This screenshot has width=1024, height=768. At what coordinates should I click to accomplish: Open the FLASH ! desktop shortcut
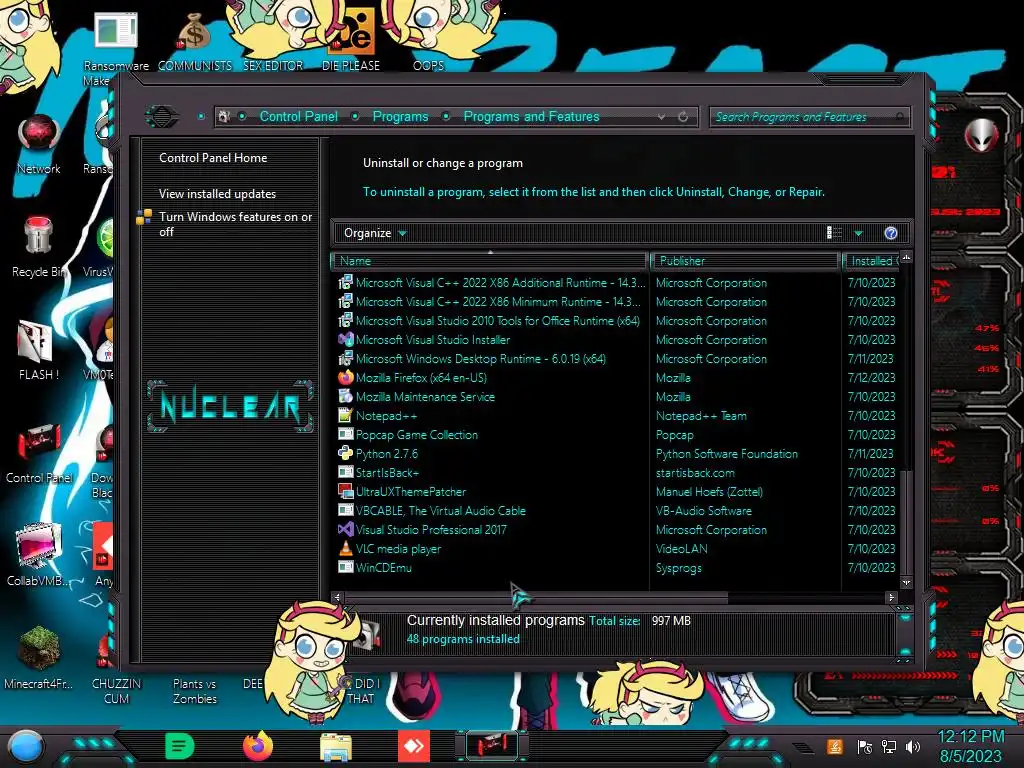pyautogui.click(x=38, y=351)
